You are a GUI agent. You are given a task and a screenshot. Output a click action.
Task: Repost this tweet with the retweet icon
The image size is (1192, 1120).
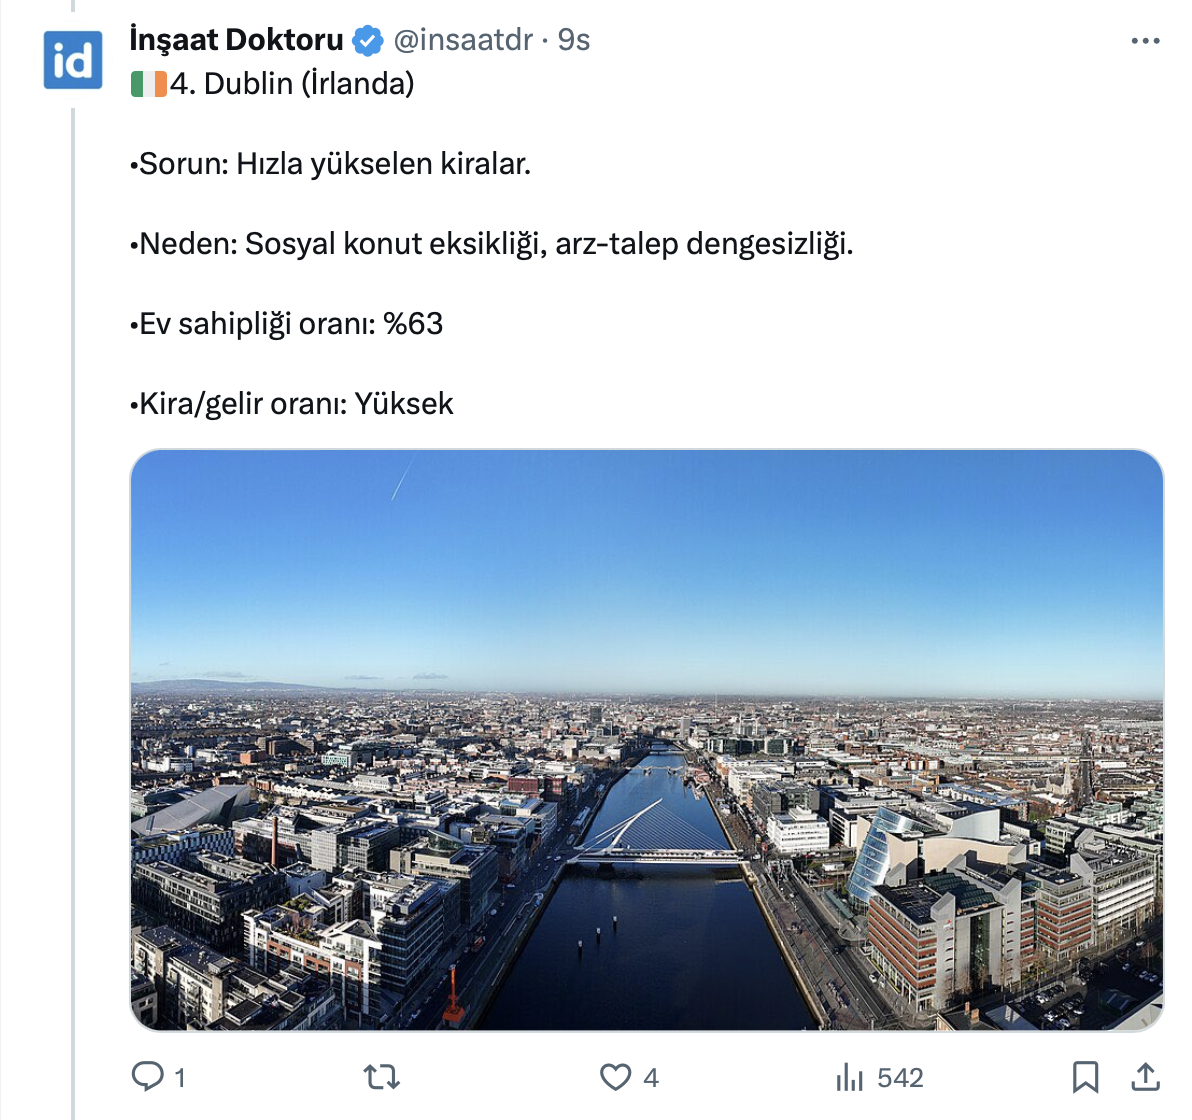click(381, 1077)
